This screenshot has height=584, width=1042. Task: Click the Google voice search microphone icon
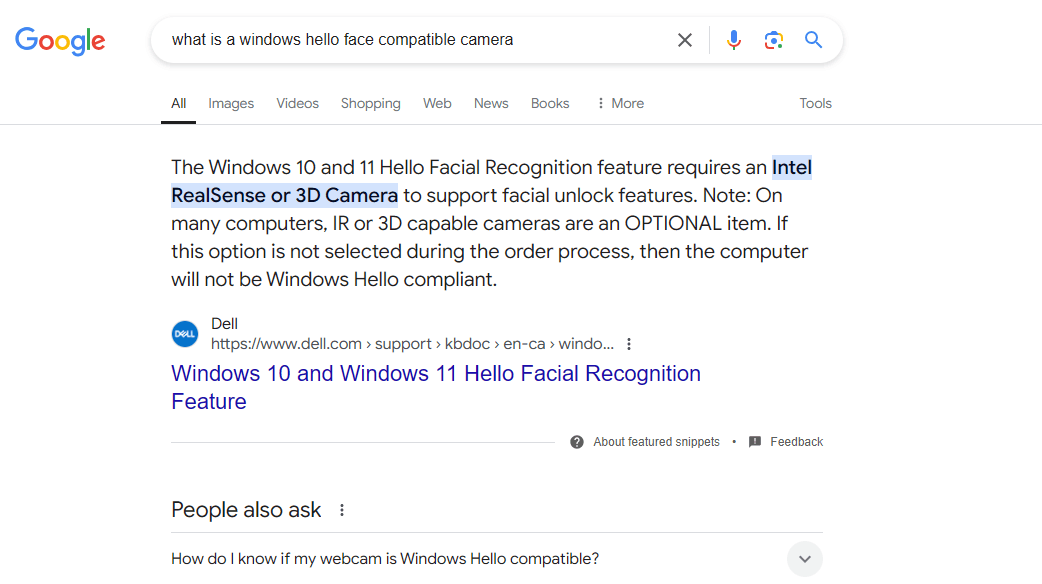[x=733, y=39]
